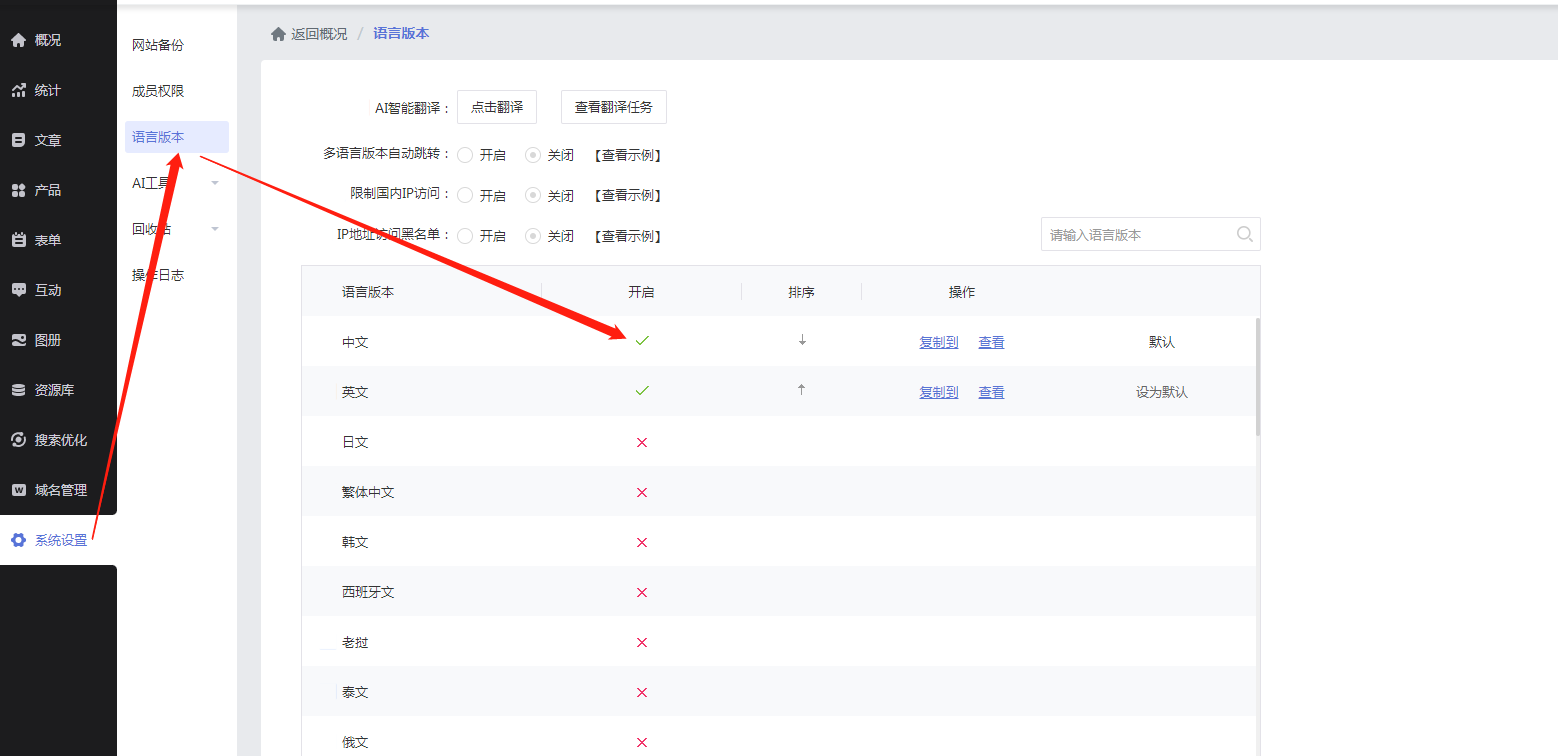Click the language table vertical scrollbar
The height and width of the screenshot is (756, 1558).
tap(1257, 378)
